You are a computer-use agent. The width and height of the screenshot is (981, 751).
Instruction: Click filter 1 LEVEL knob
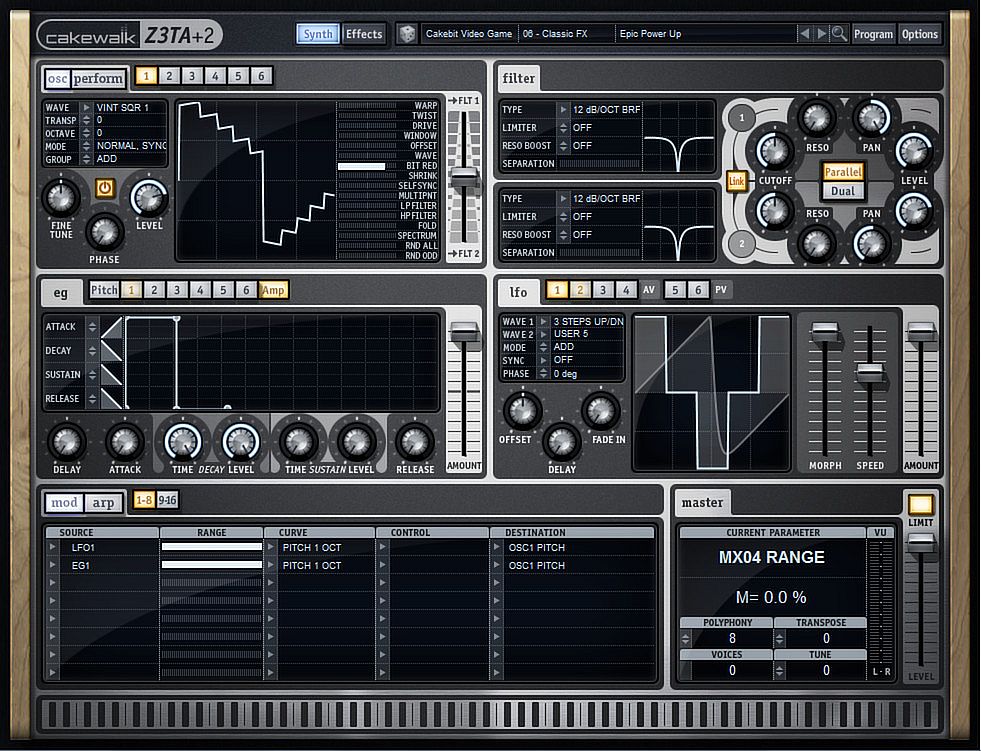pyautogui.click(x=914, y=151)
